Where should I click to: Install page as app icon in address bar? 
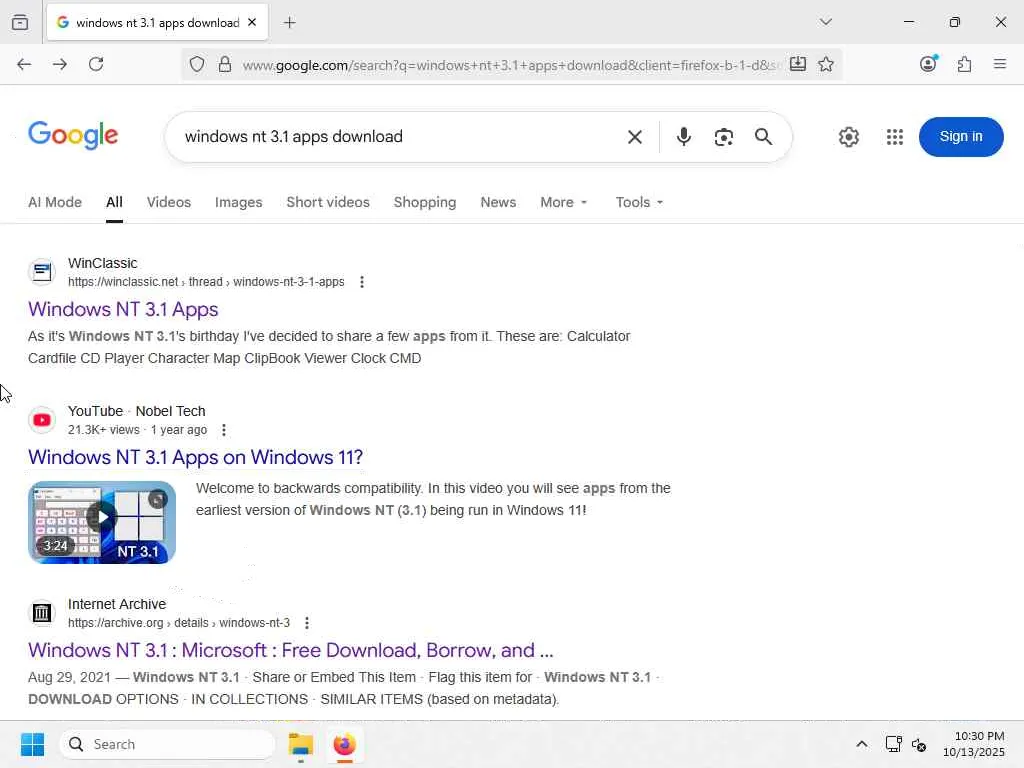tap(797, 64)
